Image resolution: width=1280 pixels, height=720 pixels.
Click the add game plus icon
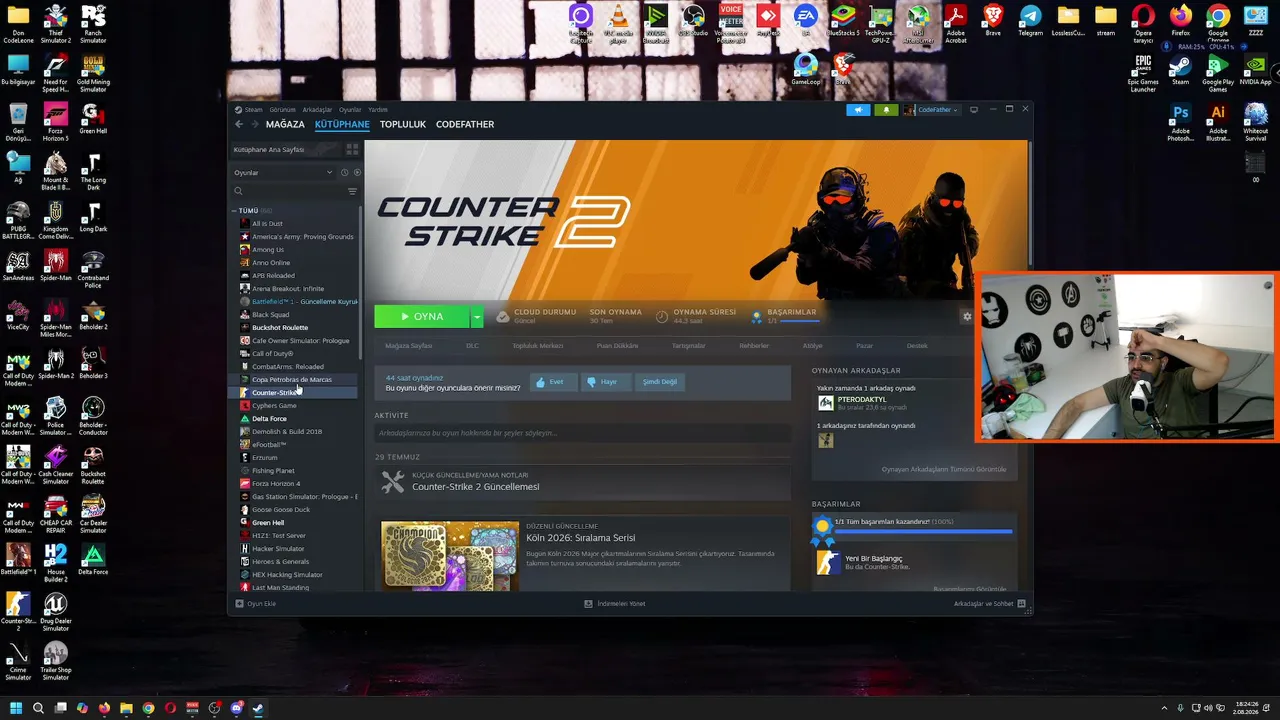[239, 604]
